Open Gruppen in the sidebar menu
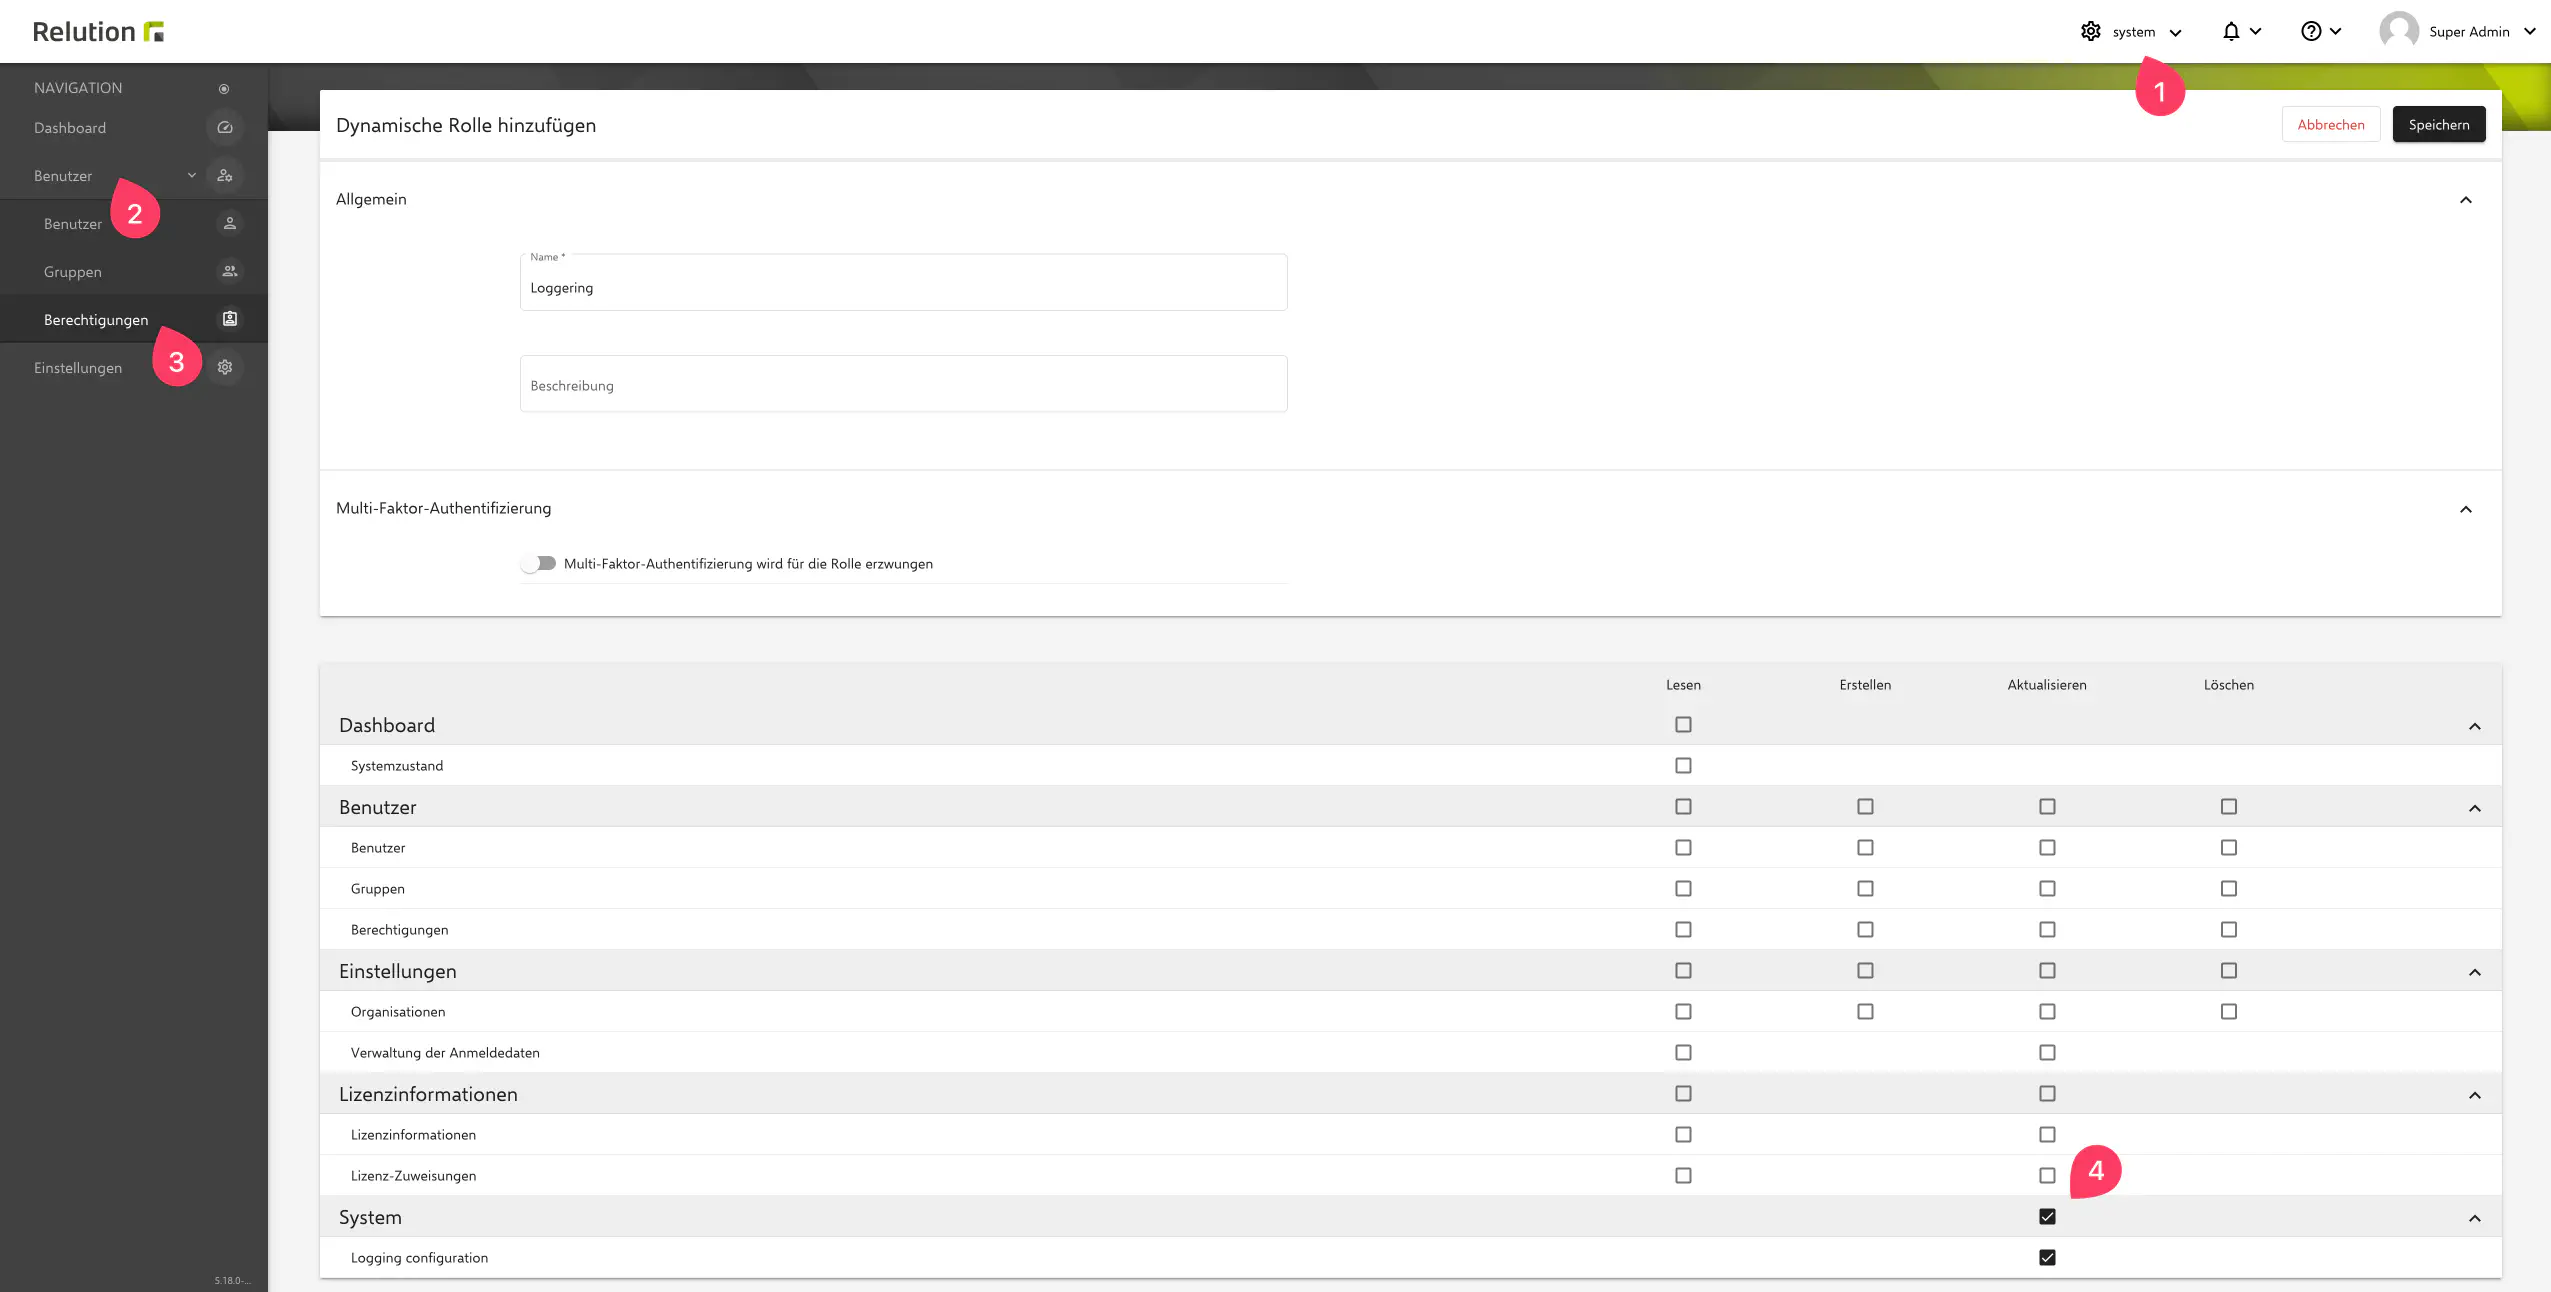Screen dimensions: 2551x1292 point(73,272)
